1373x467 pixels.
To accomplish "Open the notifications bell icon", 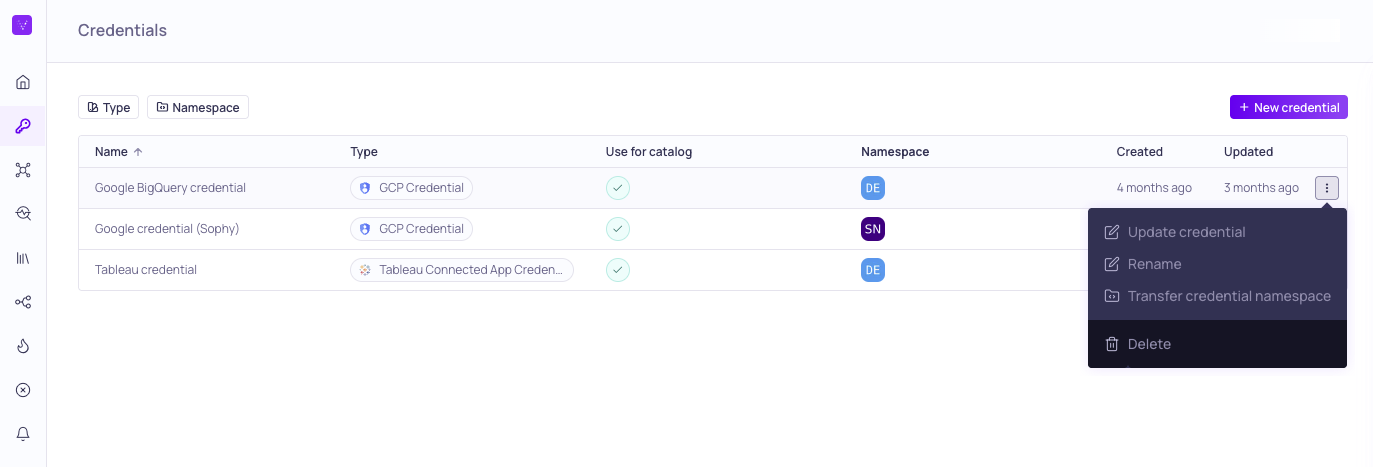I will coord(23,434).
